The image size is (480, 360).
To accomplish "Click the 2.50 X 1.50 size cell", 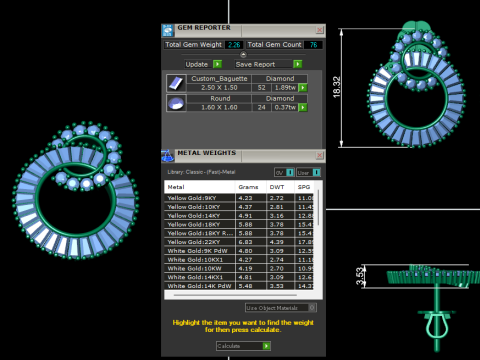I will 219,88.
